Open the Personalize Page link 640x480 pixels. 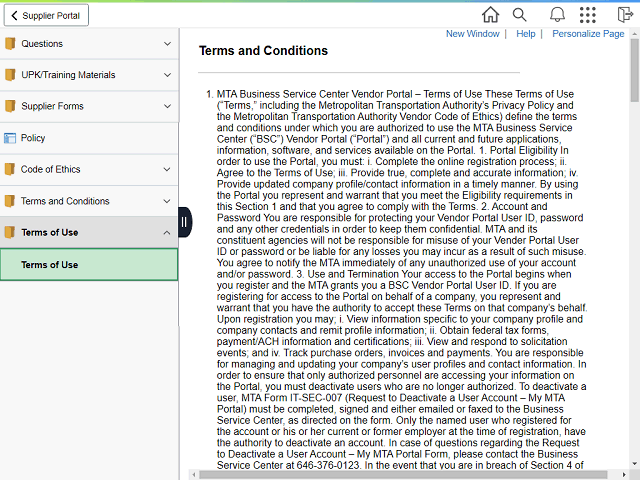click(588, 34)
